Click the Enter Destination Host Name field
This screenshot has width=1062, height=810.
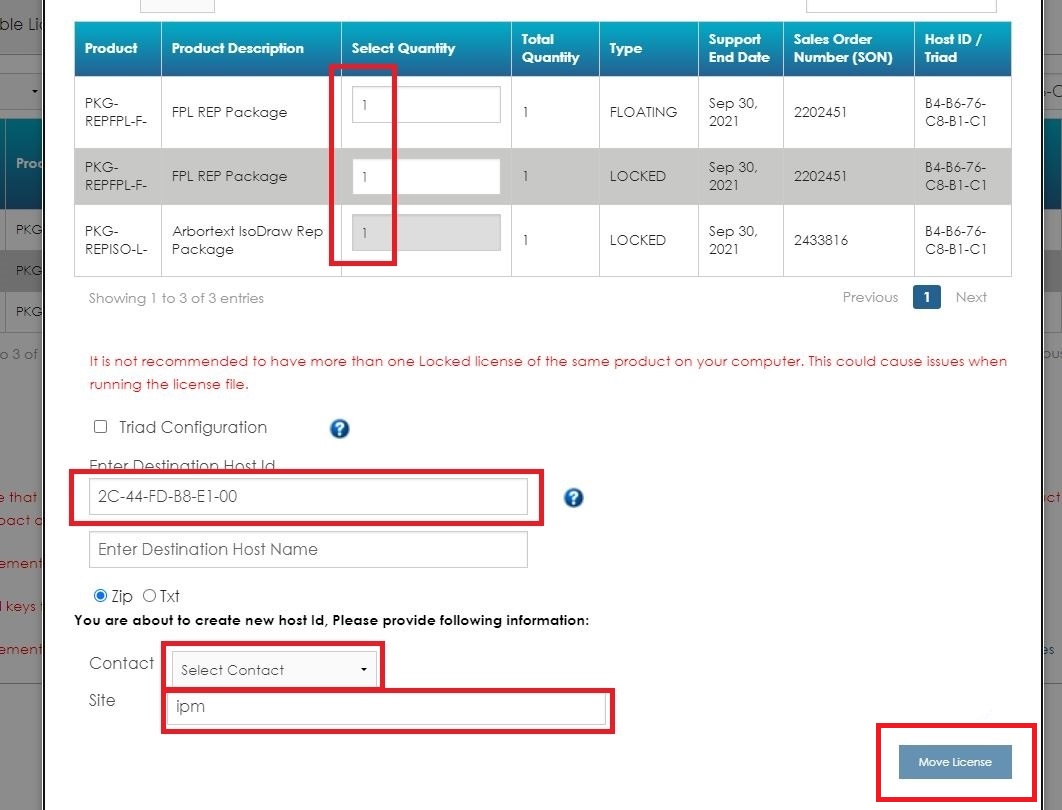pos(308,549)
